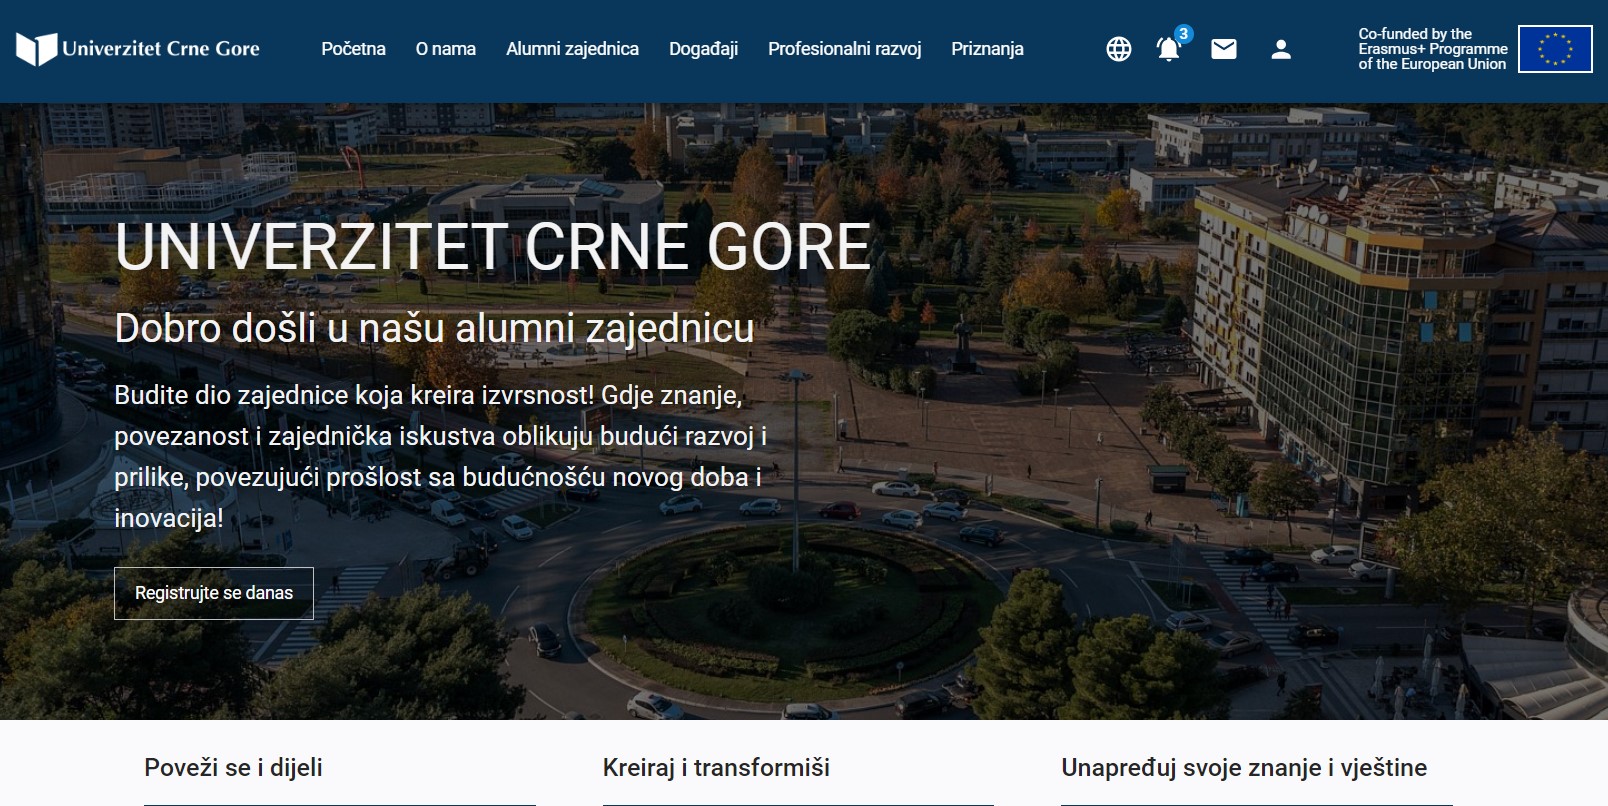Click the Registrujte se danas button
Viewport: 1608px width, 806px height.
click(x=214, y=593)
